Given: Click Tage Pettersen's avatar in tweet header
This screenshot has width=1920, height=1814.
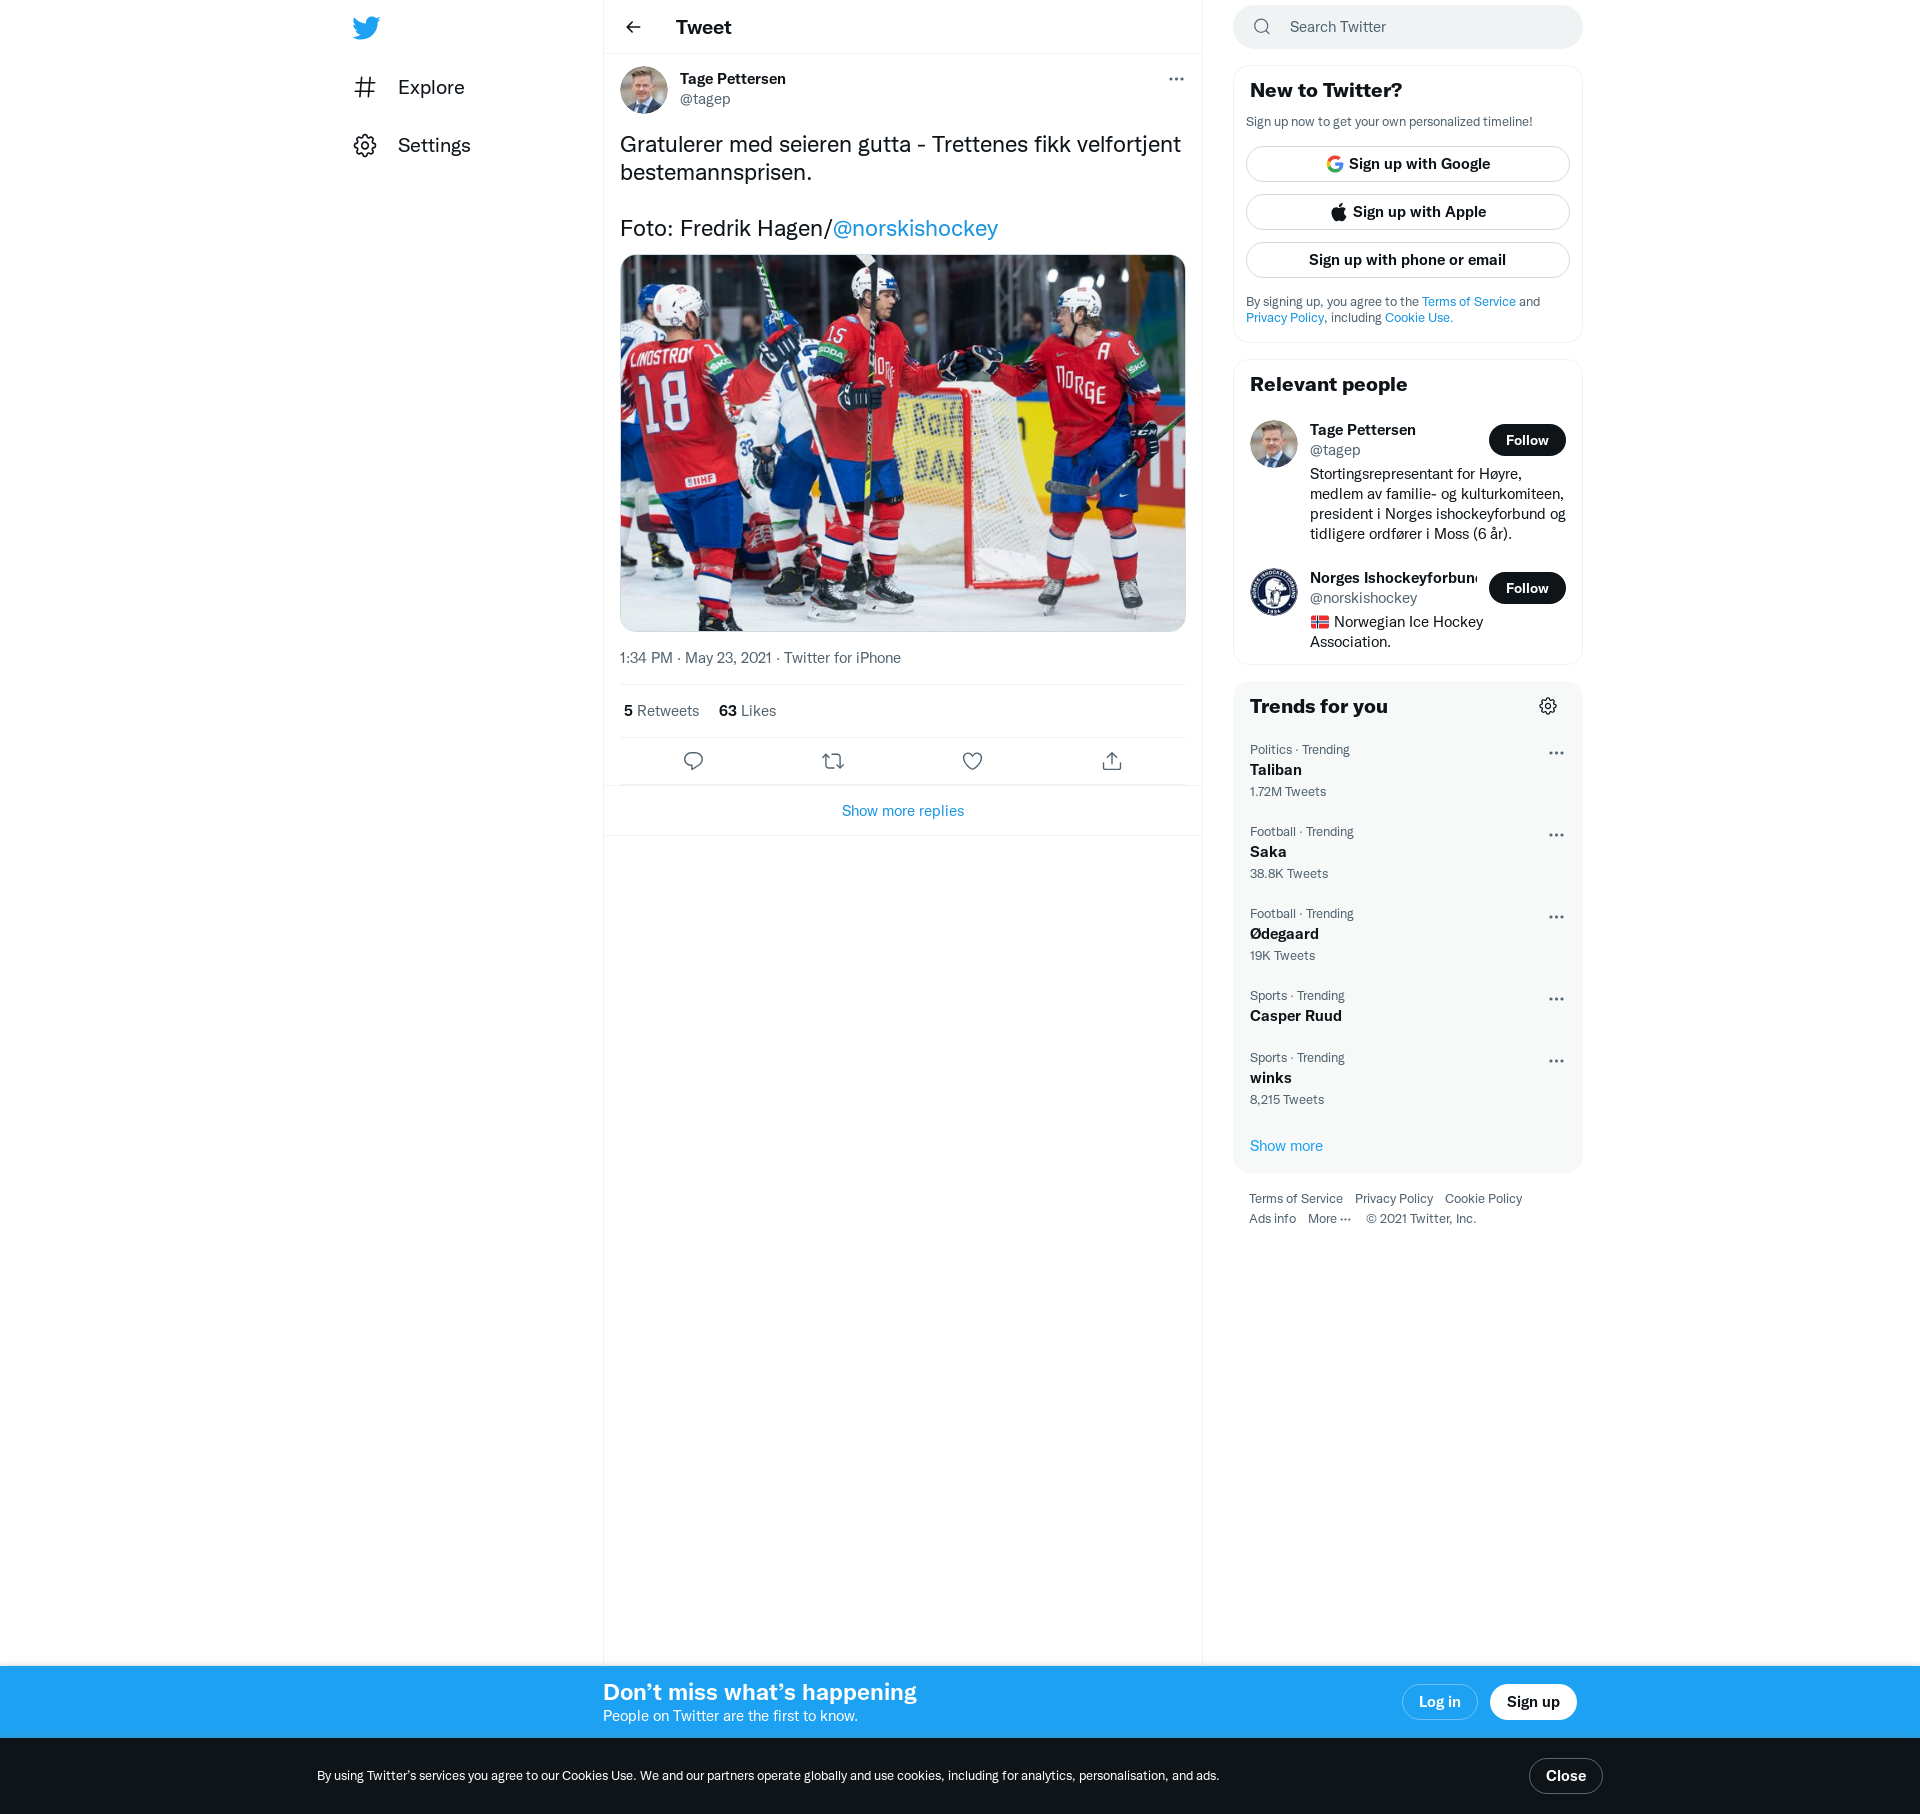Looking at the screenshot, I should pyautogui.click(x=644, y=90).
